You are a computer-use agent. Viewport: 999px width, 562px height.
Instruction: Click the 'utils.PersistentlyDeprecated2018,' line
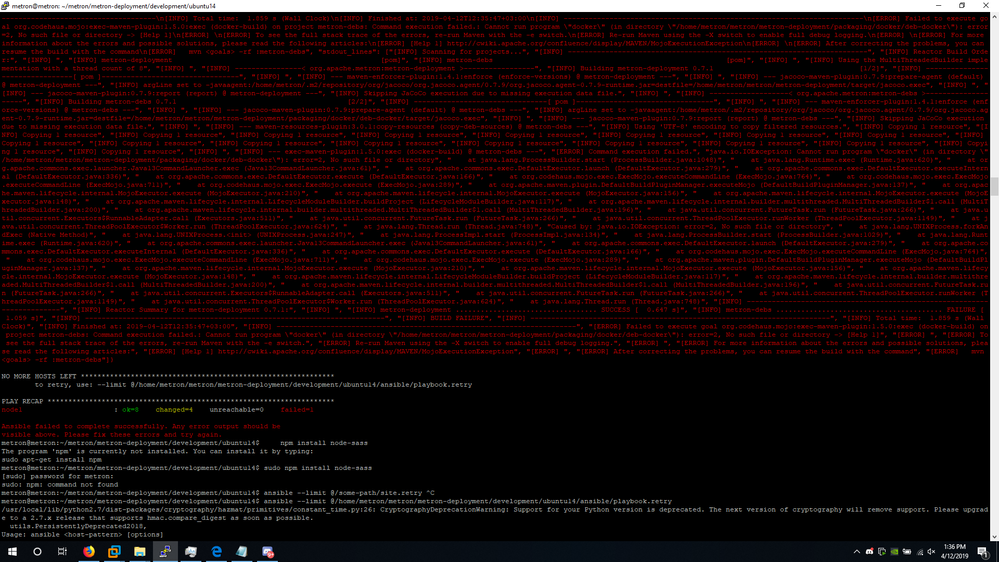tap(78, 526)
